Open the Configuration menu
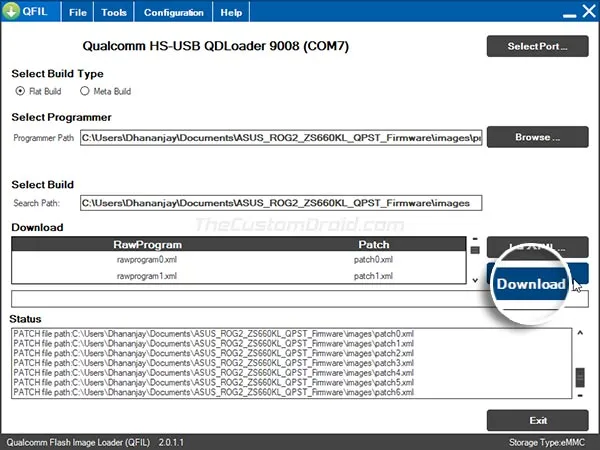 point(173,12)
